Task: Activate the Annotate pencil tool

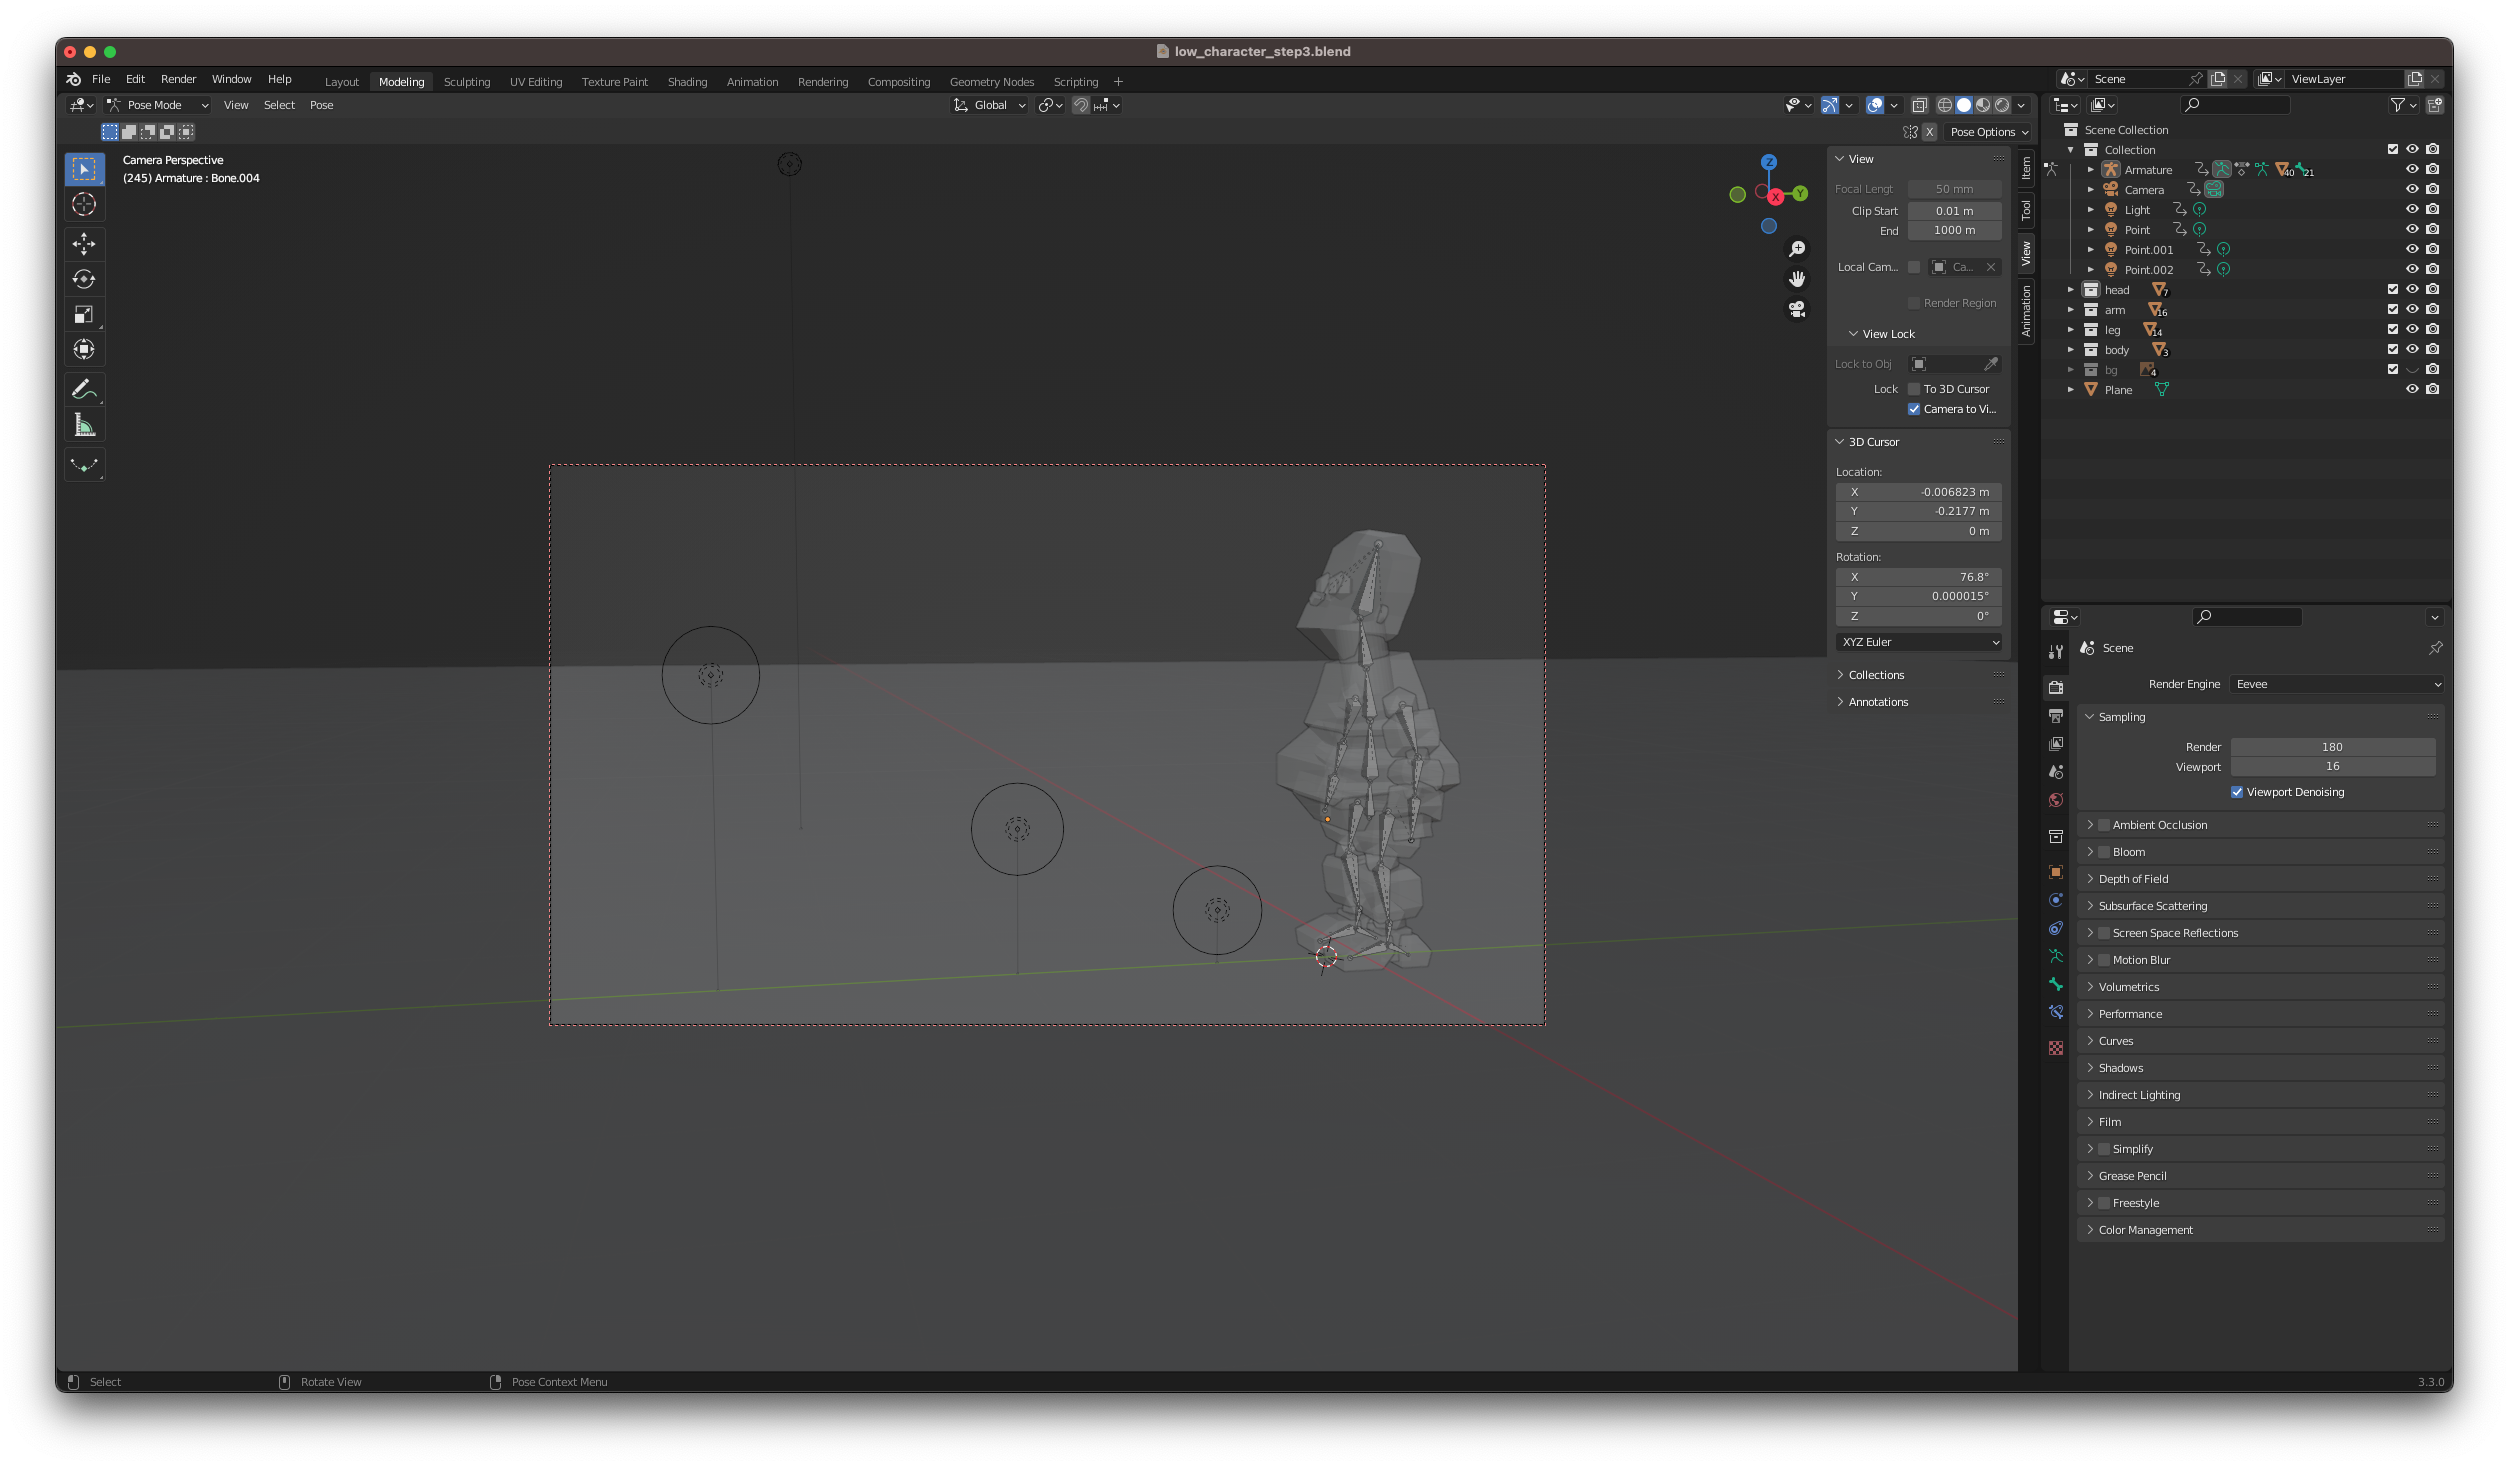Action: 84,389
